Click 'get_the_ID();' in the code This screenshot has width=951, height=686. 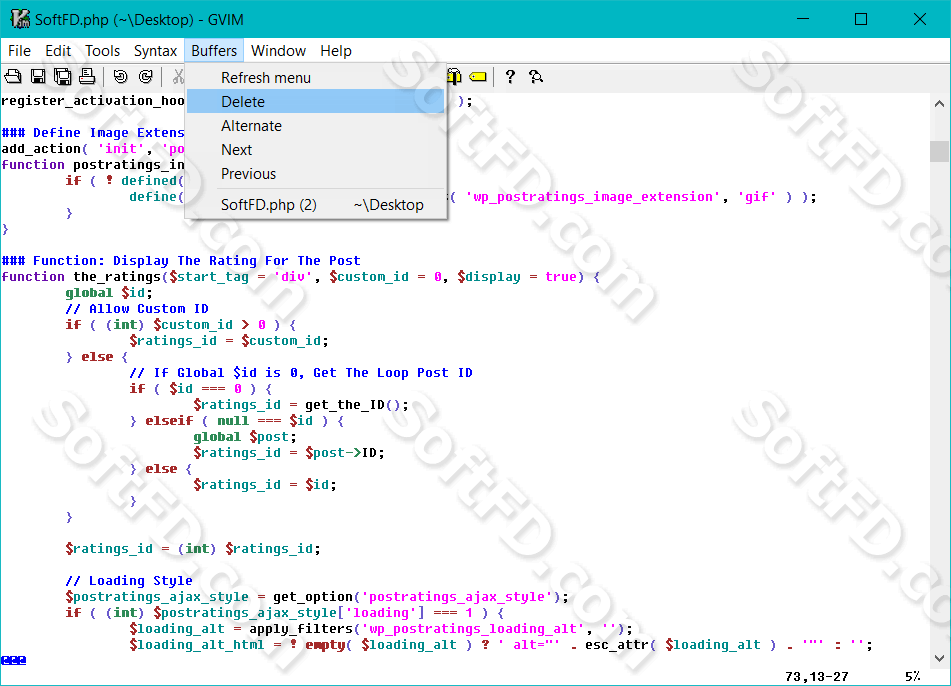(357, 405)
